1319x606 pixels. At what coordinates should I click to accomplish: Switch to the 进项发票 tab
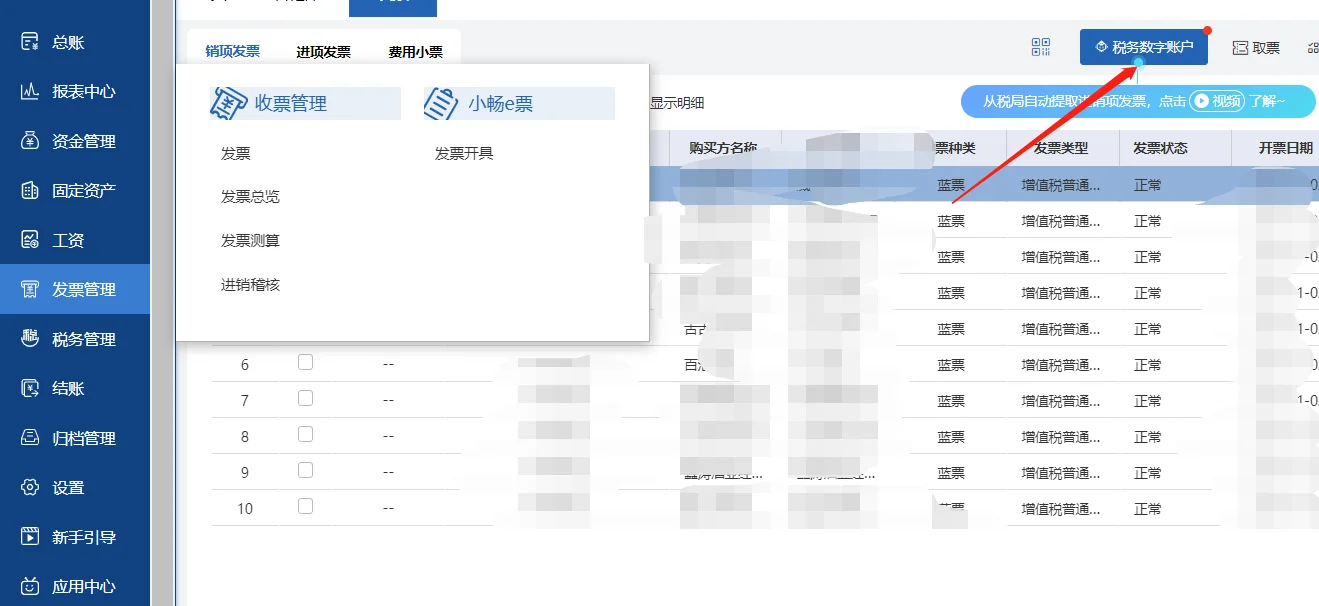click(x=322, y=52)
